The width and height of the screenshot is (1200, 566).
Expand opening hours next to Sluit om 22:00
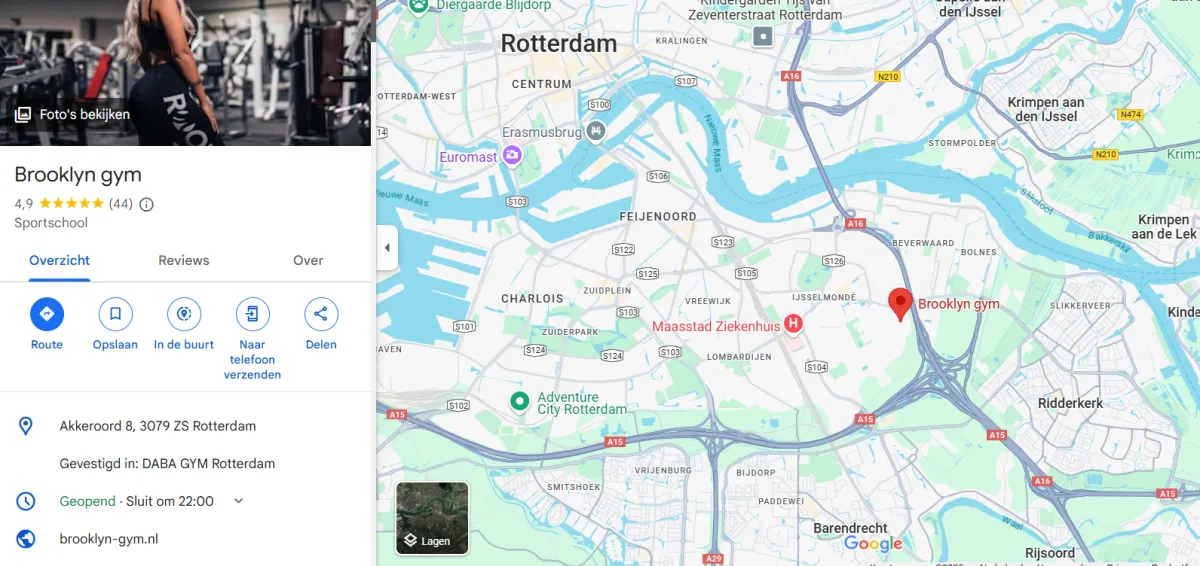coord(238,501)
